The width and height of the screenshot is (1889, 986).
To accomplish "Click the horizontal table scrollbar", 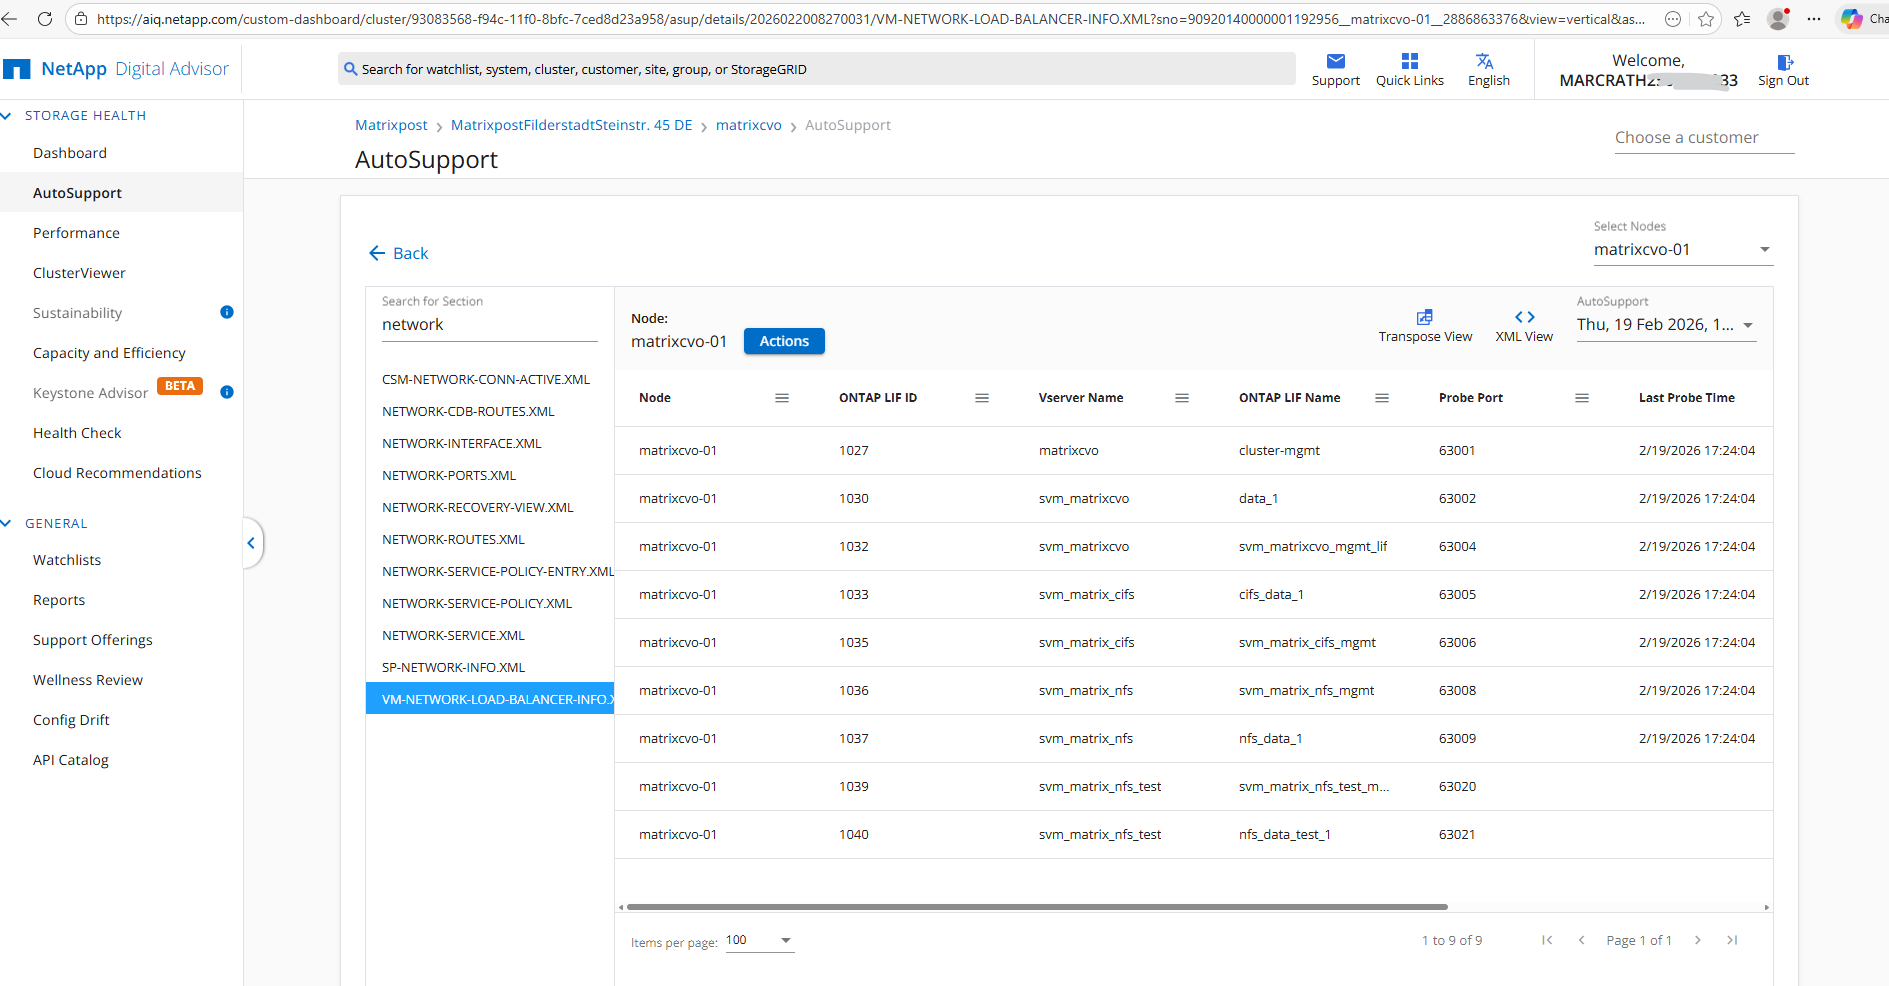I will pos(1036,907).
